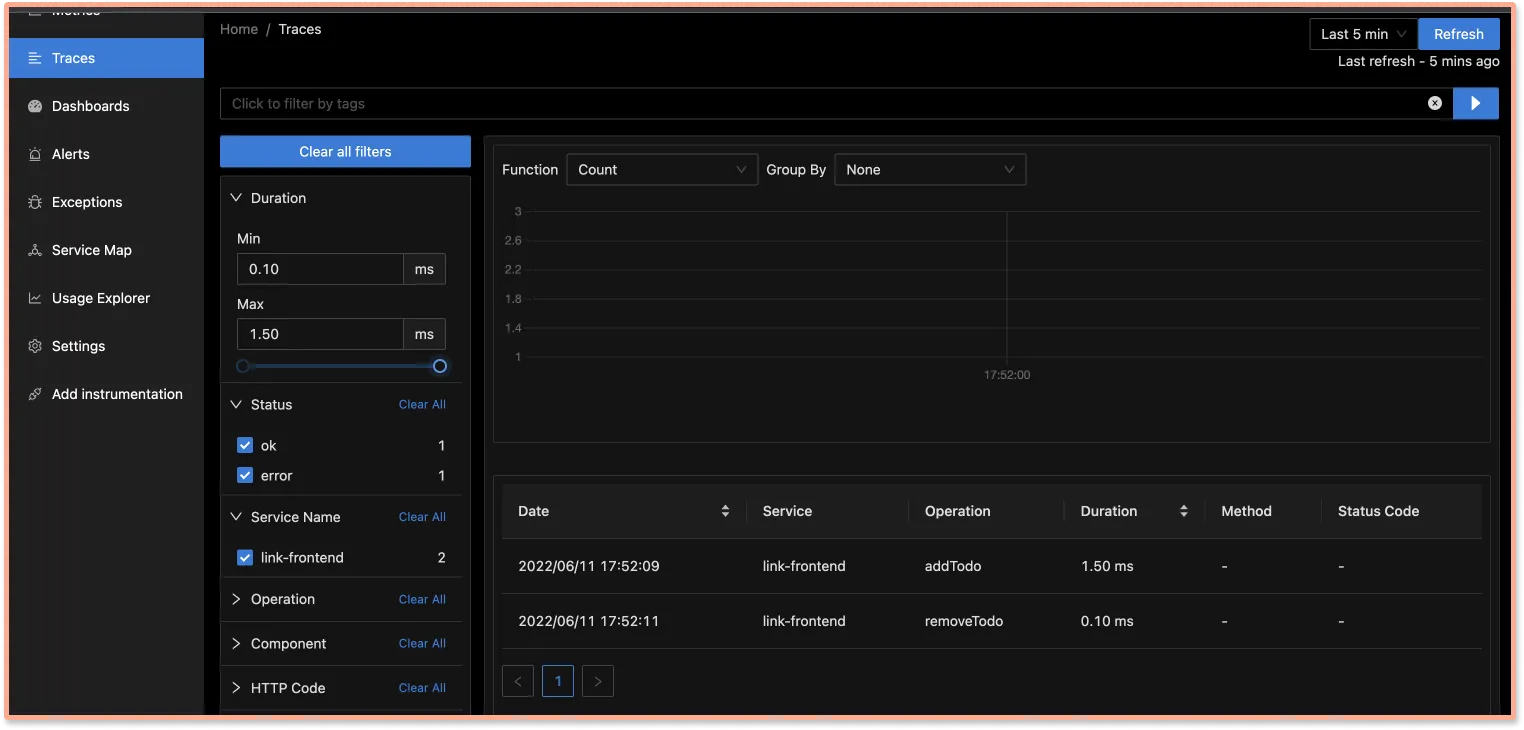Click the Usage Explorer chart icon
This screenshot has height=730, width=1524.
(35, 298)
